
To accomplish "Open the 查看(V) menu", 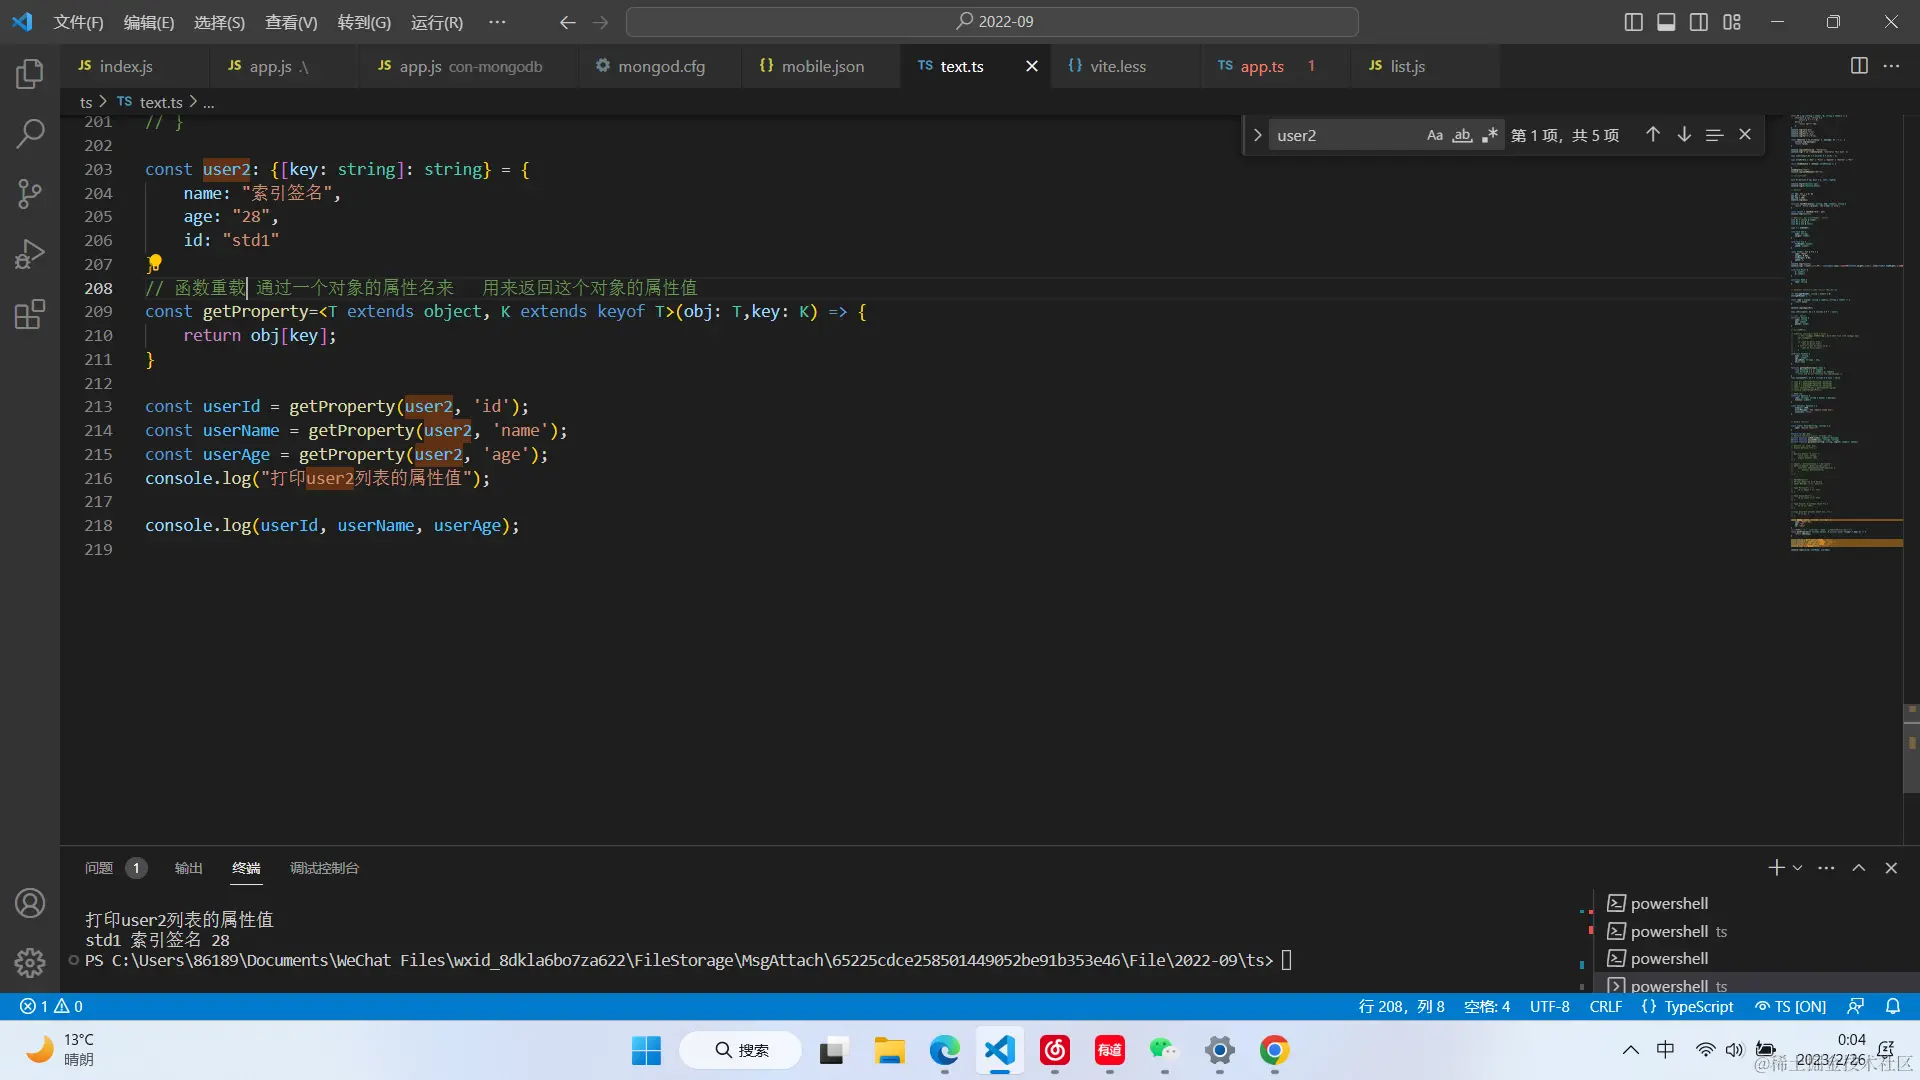I will tap(290, 22).
